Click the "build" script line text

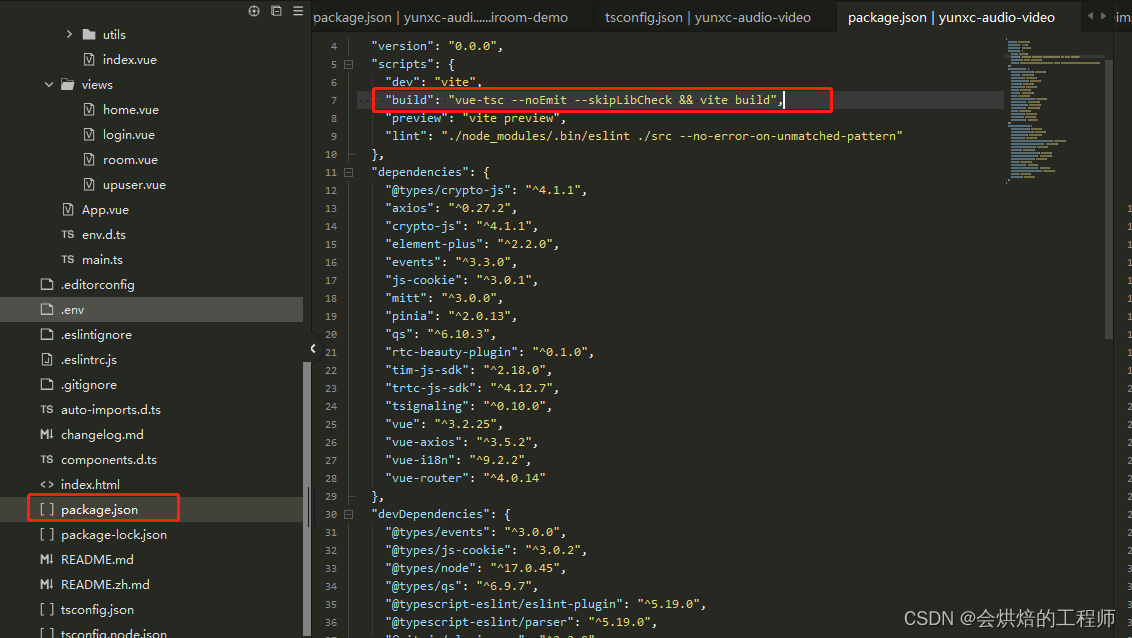point(584,100)
